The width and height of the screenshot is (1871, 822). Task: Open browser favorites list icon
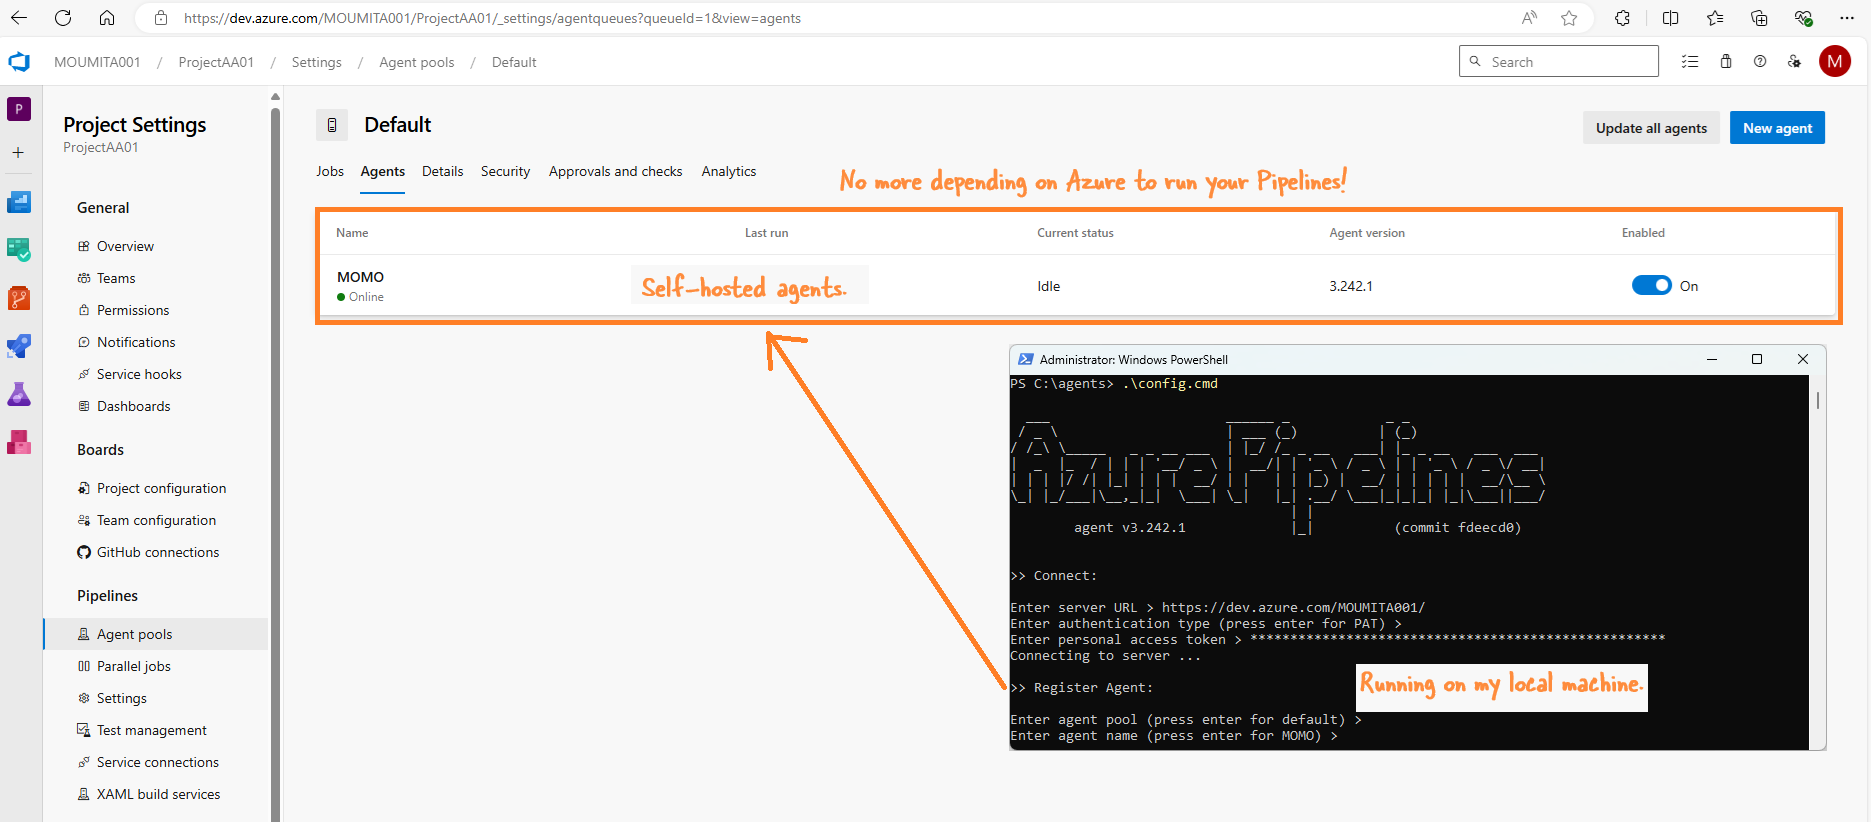1715,18
